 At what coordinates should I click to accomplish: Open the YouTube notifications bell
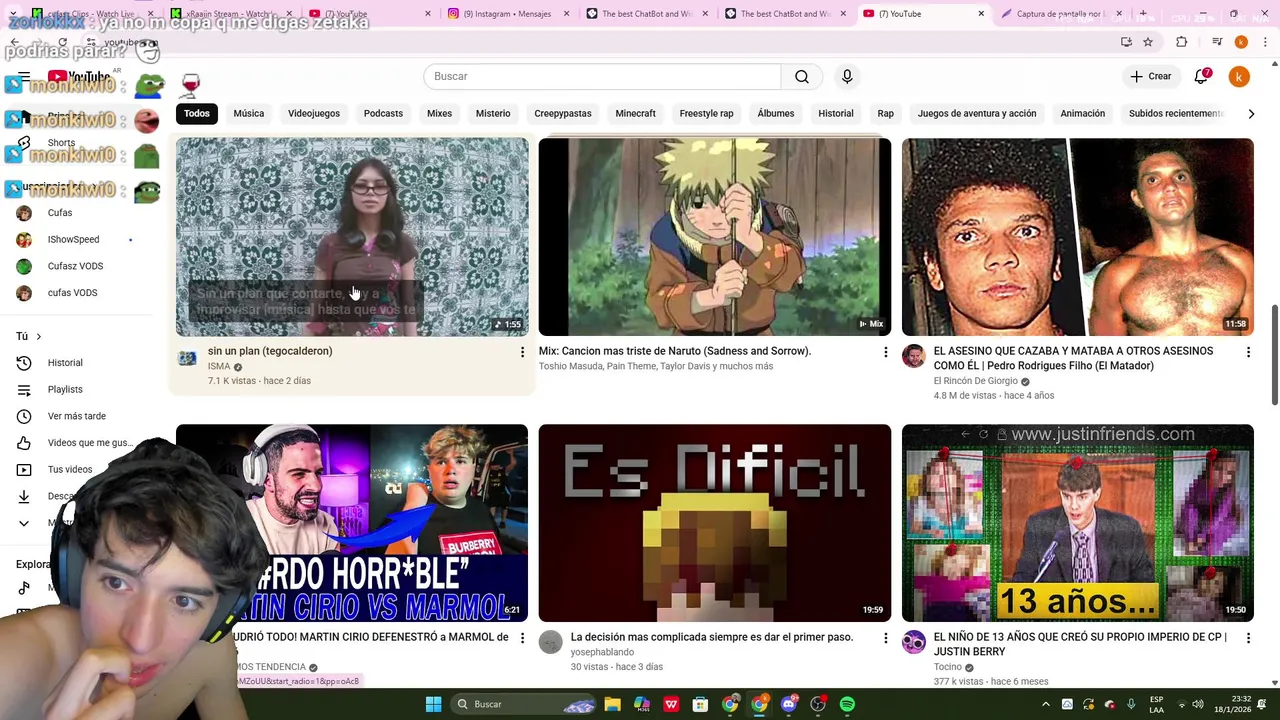pyautogui.click(x=1202, y=77)
